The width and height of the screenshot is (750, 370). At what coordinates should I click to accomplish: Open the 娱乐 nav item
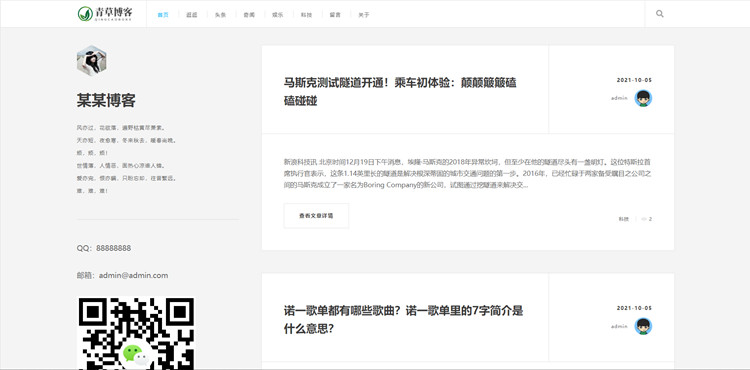277,15
